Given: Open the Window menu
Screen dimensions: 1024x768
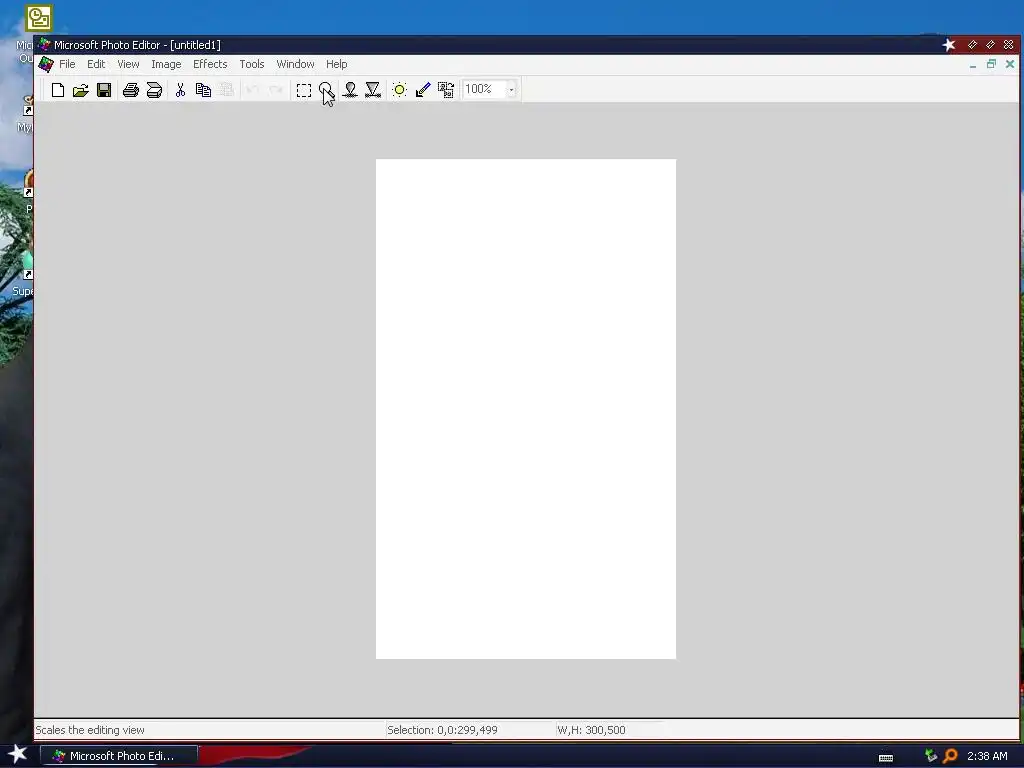Looking at the screenshot, I should [295, 64].
